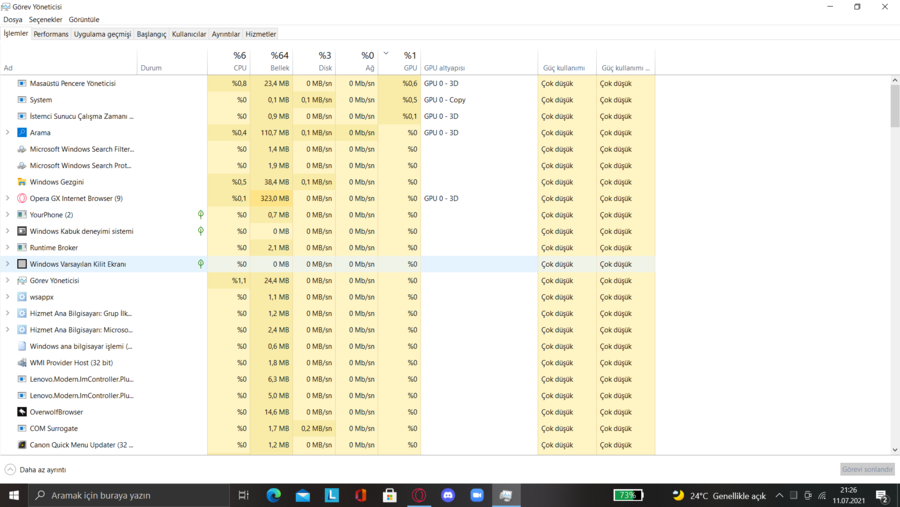
Task: Show hidden system tray icons chevron
Action: pyautogui.click(x=779, y=495)
